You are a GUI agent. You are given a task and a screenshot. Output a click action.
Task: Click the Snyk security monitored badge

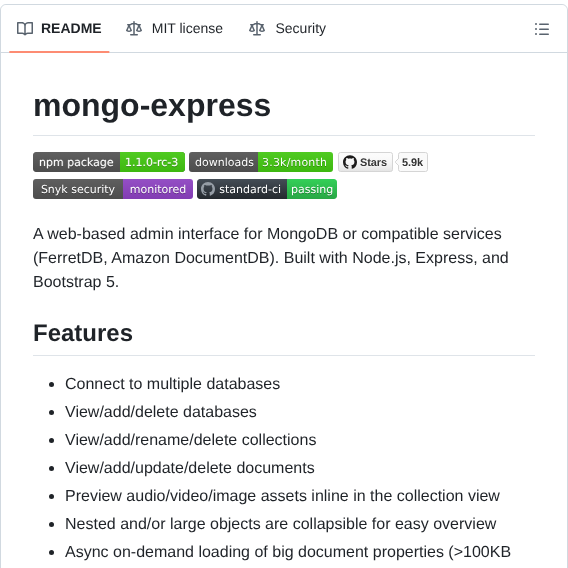(x=113, y=189)
